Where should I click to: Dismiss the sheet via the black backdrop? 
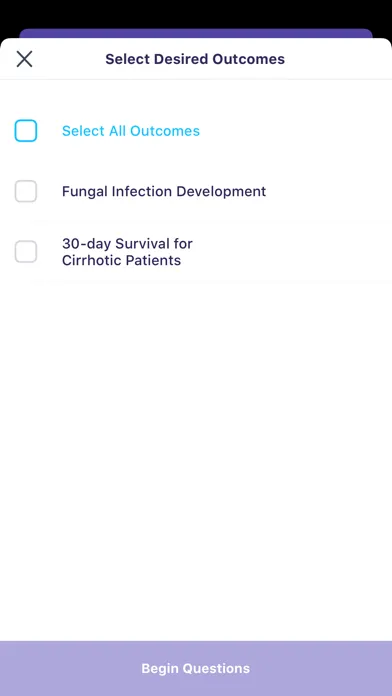pyautogui.click(x=196, y=13)
